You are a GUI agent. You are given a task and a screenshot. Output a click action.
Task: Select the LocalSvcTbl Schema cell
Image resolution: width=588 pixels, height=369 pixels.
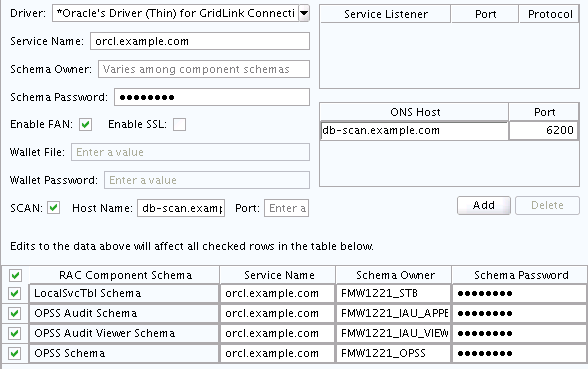(x=124, y=293)
